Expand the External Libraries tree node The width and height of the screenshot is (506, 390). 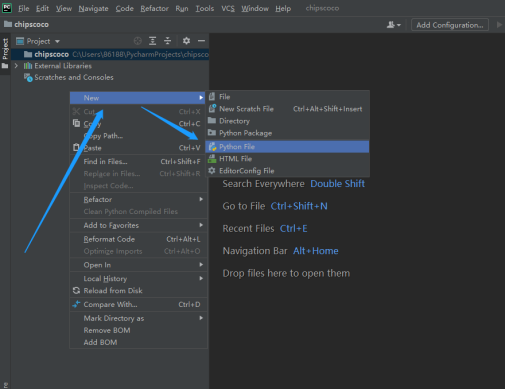click(16, 66)
